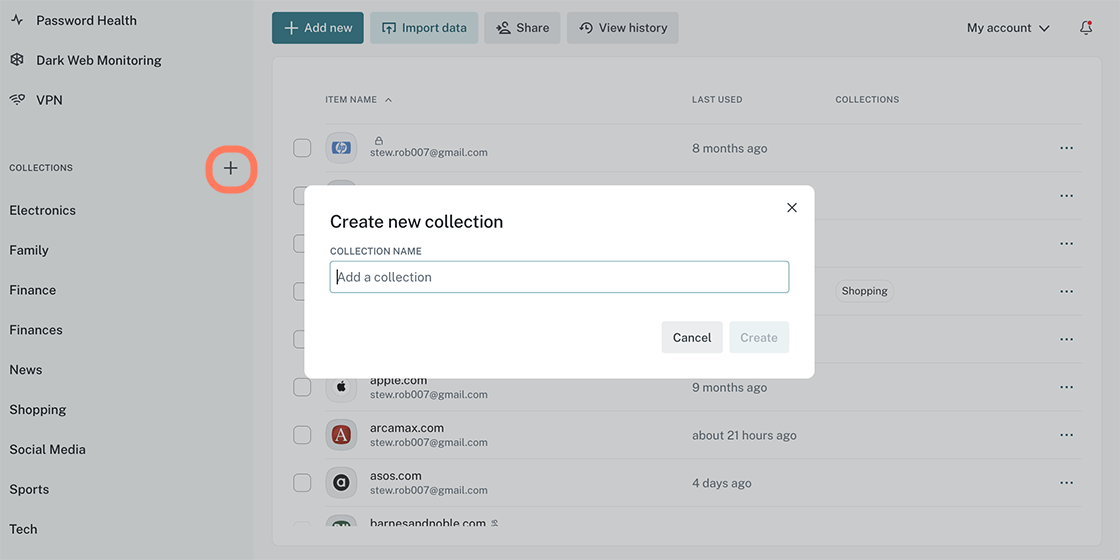Click the arcamax.com site icon

[341, 435]
